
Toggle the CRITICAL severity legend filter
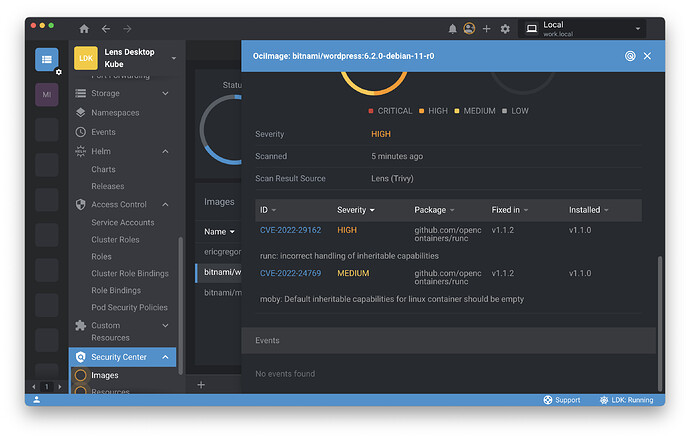click(x=390, y=111)
